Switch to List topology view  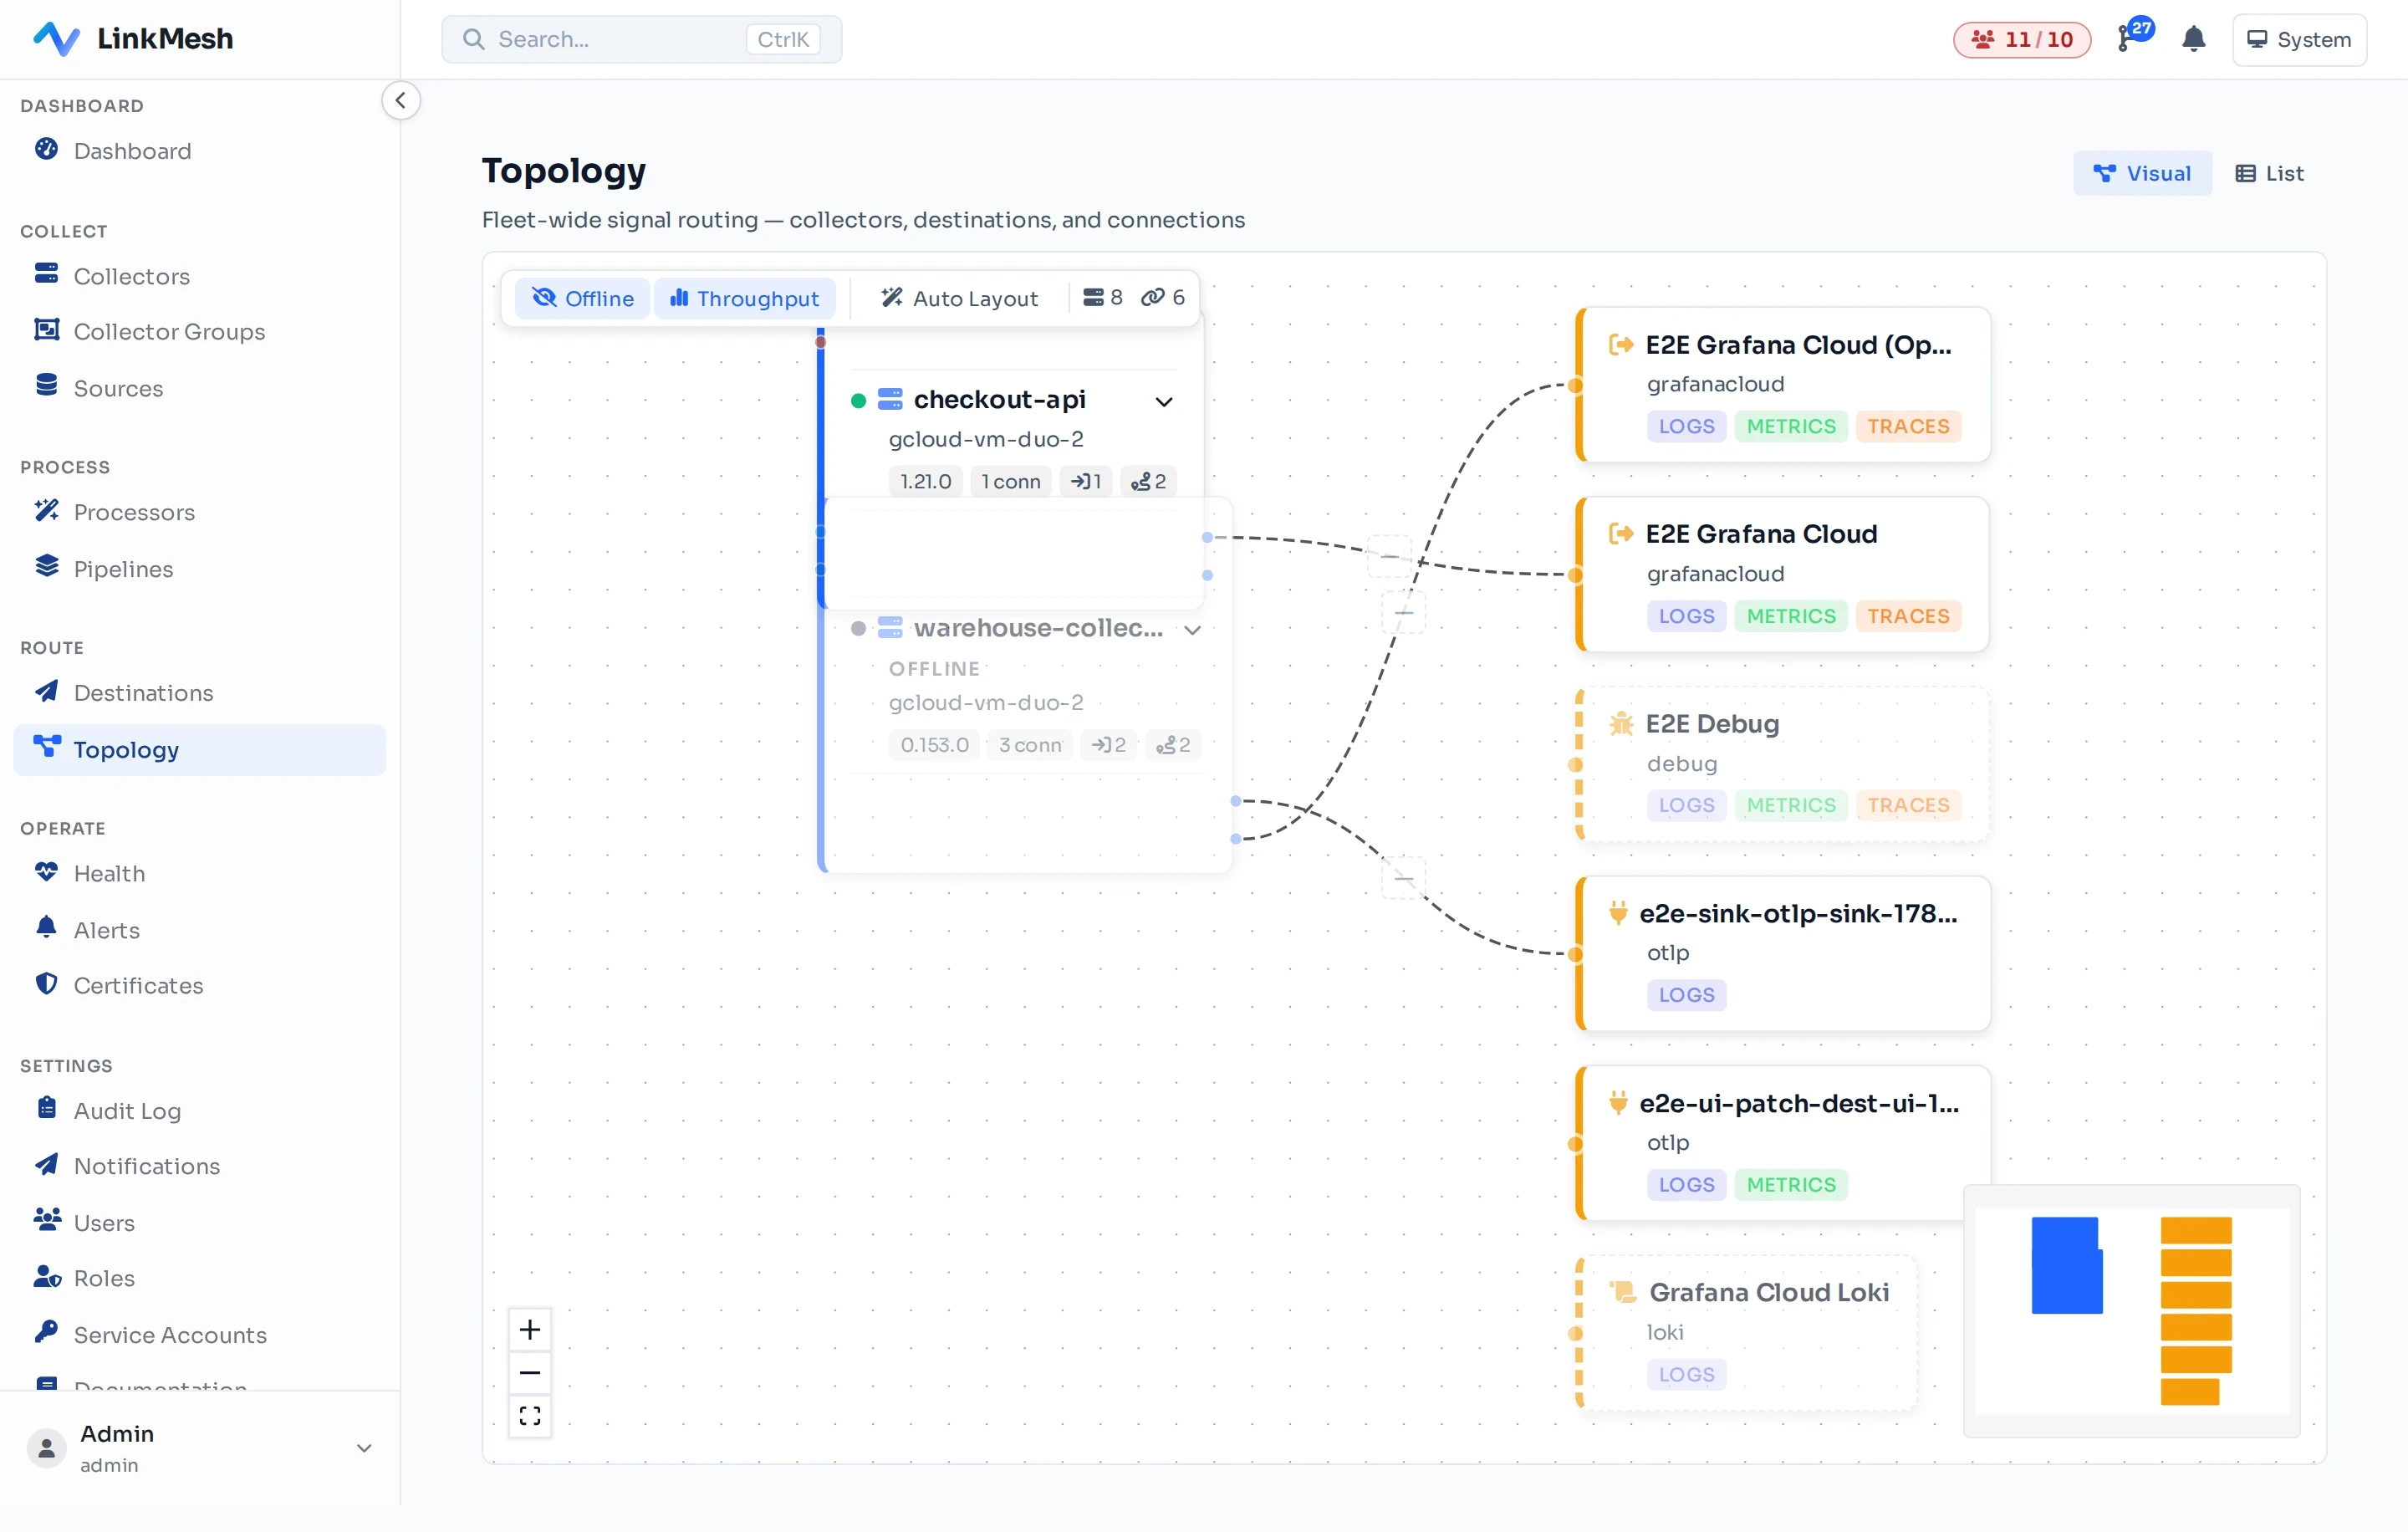2269,174
